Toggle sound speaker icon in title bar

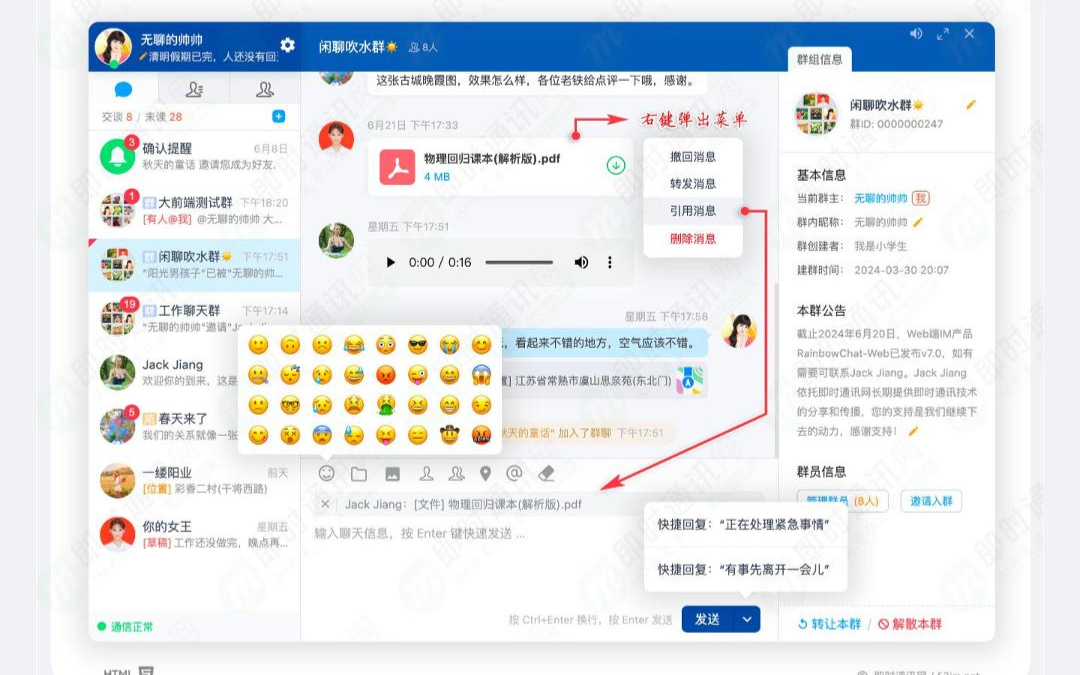tap(916, 33)
